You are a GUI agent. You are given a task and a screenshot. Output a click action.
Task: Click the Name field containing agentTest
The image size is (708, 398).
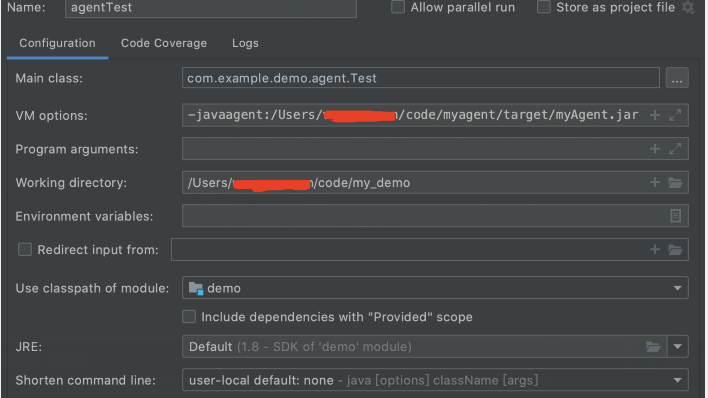[x=211, y=8]
